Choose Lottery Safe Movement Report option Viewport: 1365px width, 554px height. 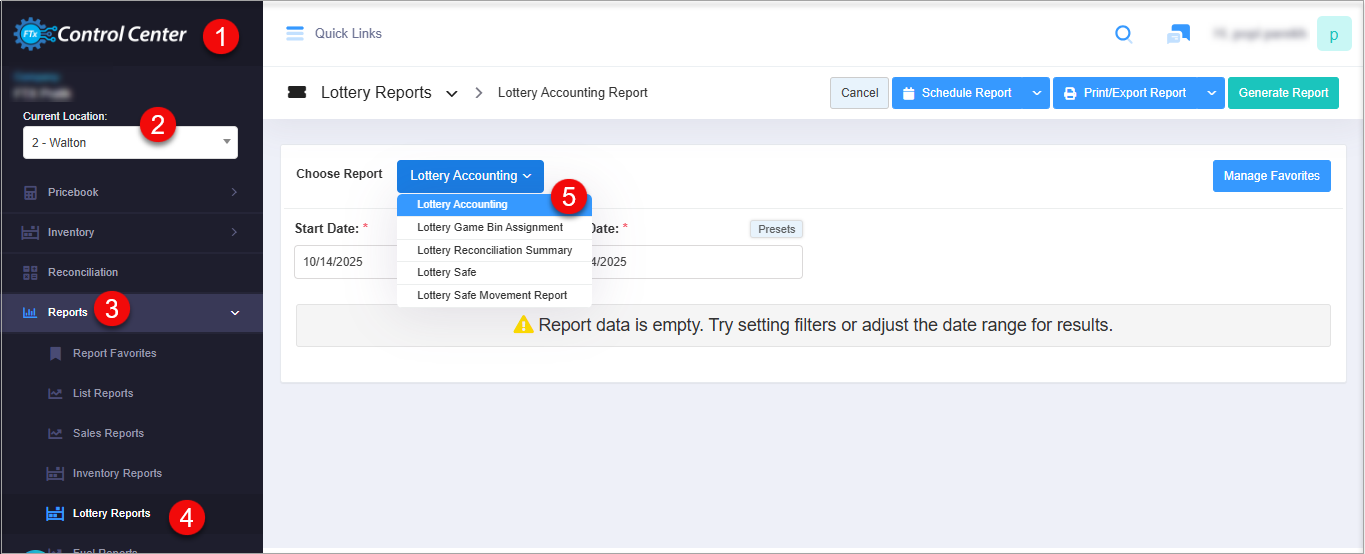click(x=492, y=295)
